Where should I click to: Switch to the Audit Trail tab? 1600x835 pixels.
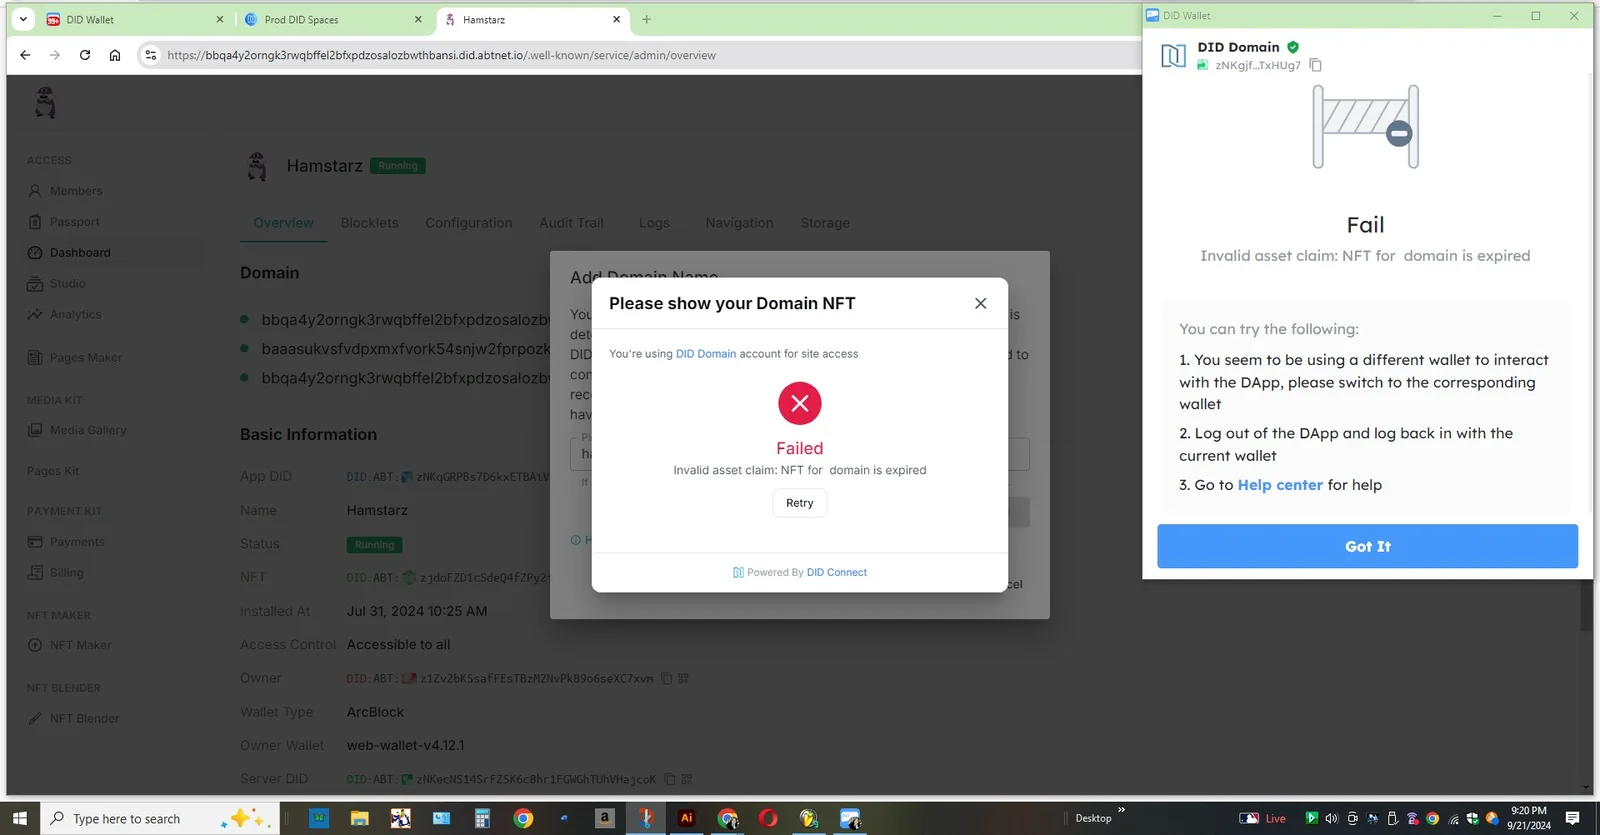(571, 223)
